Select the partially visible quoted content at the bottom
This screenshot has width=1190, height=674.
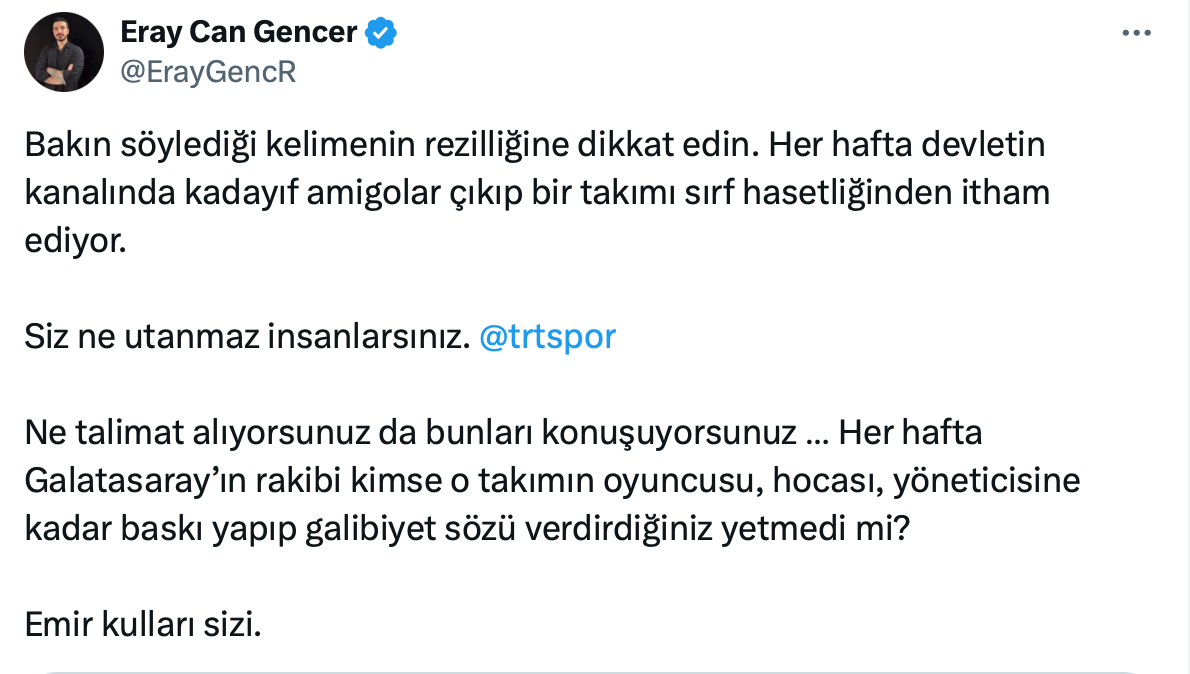pos(595,670)
